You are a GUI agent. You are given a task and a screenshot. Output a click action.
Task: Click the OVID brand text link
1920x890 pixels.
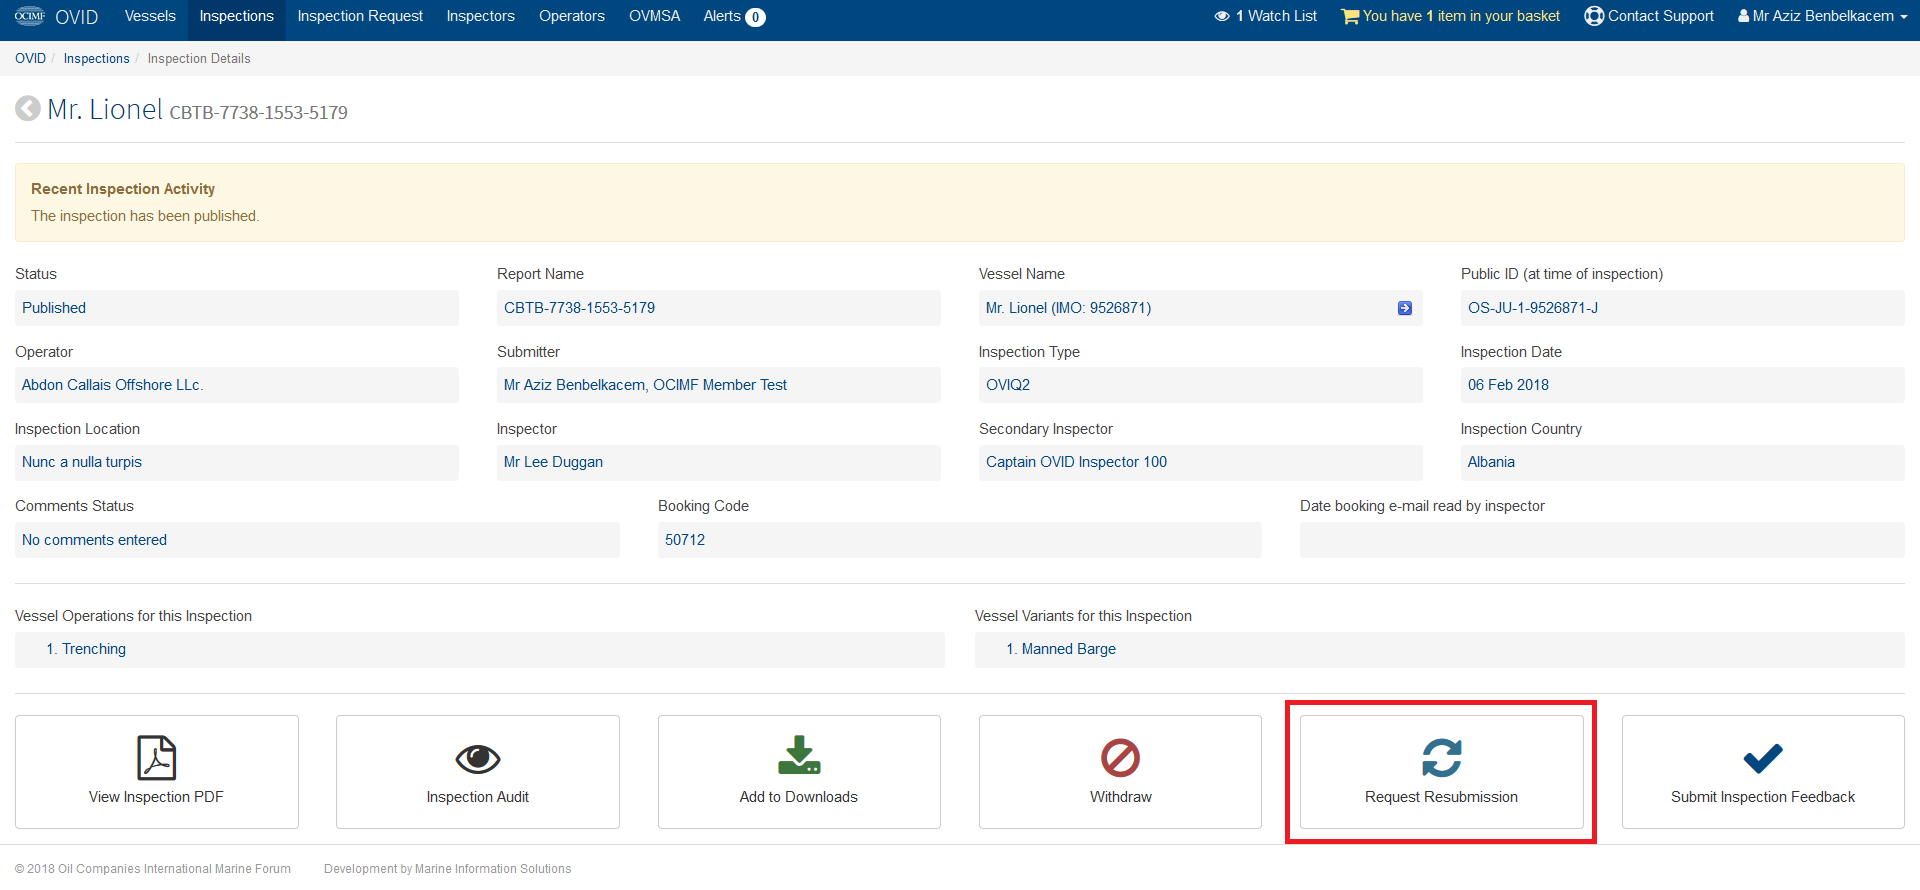click(76, 17)
